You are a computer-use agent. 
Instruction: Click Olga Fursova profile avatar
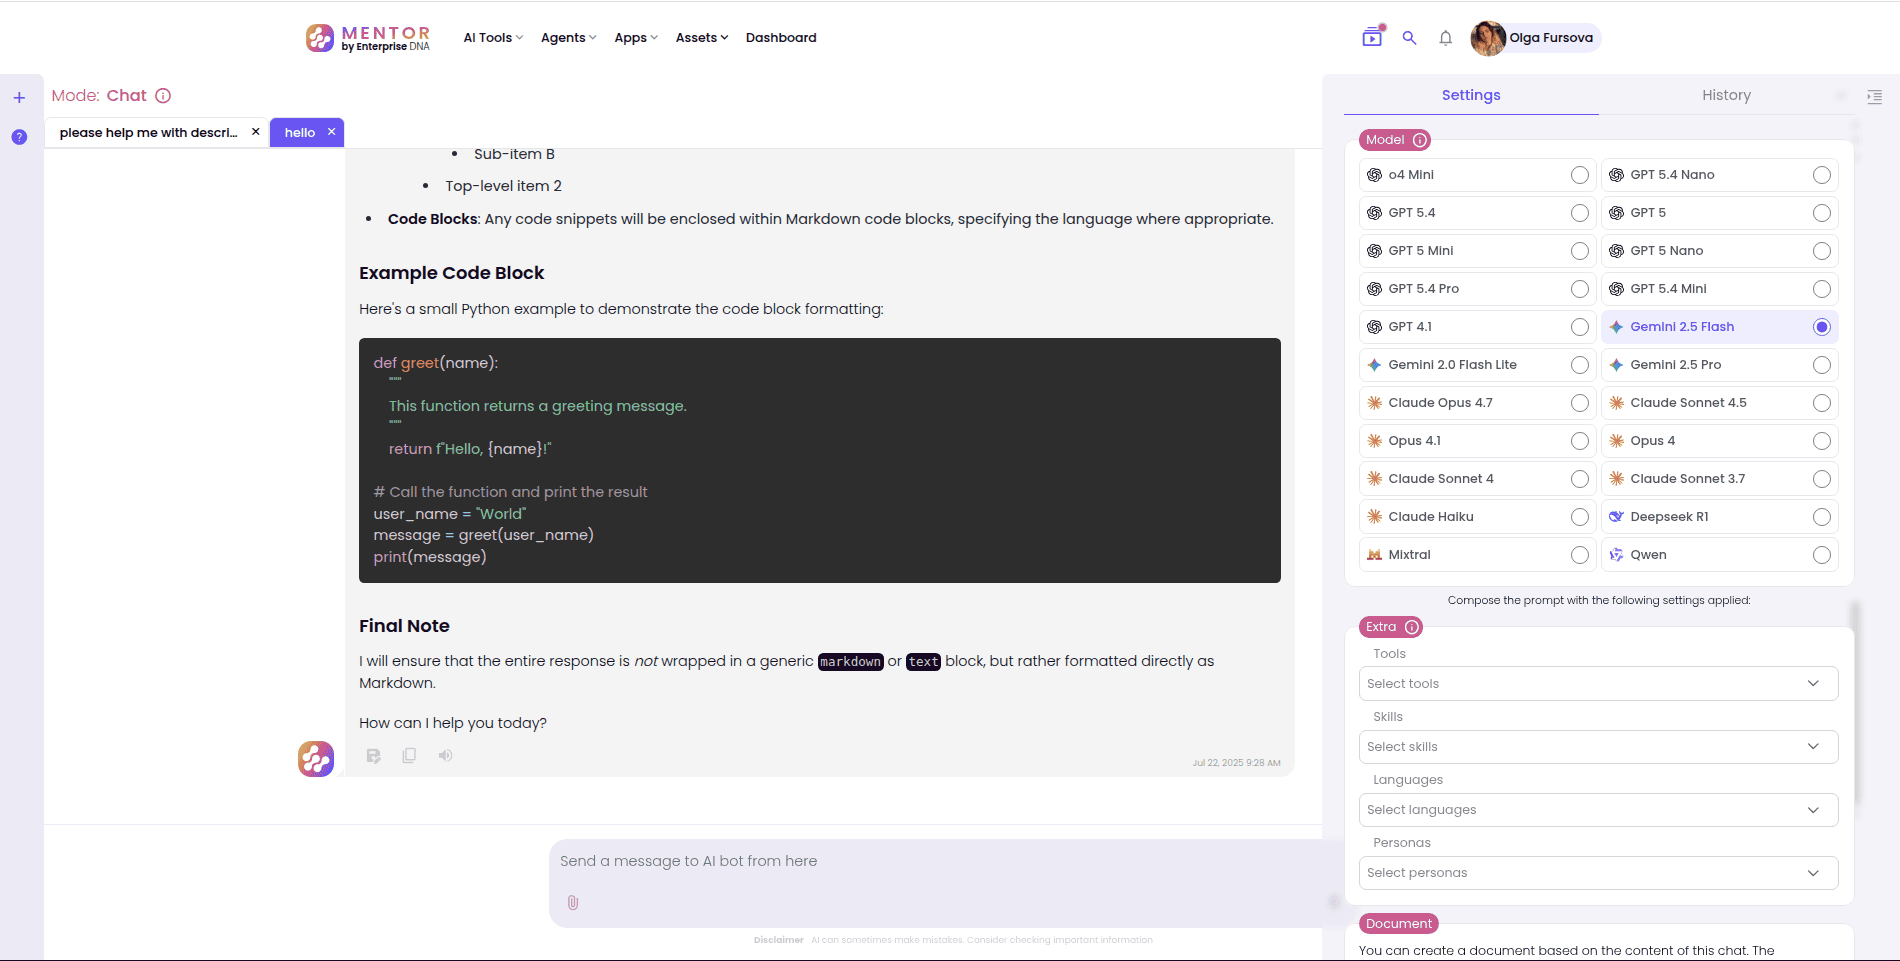(1488, 38)
